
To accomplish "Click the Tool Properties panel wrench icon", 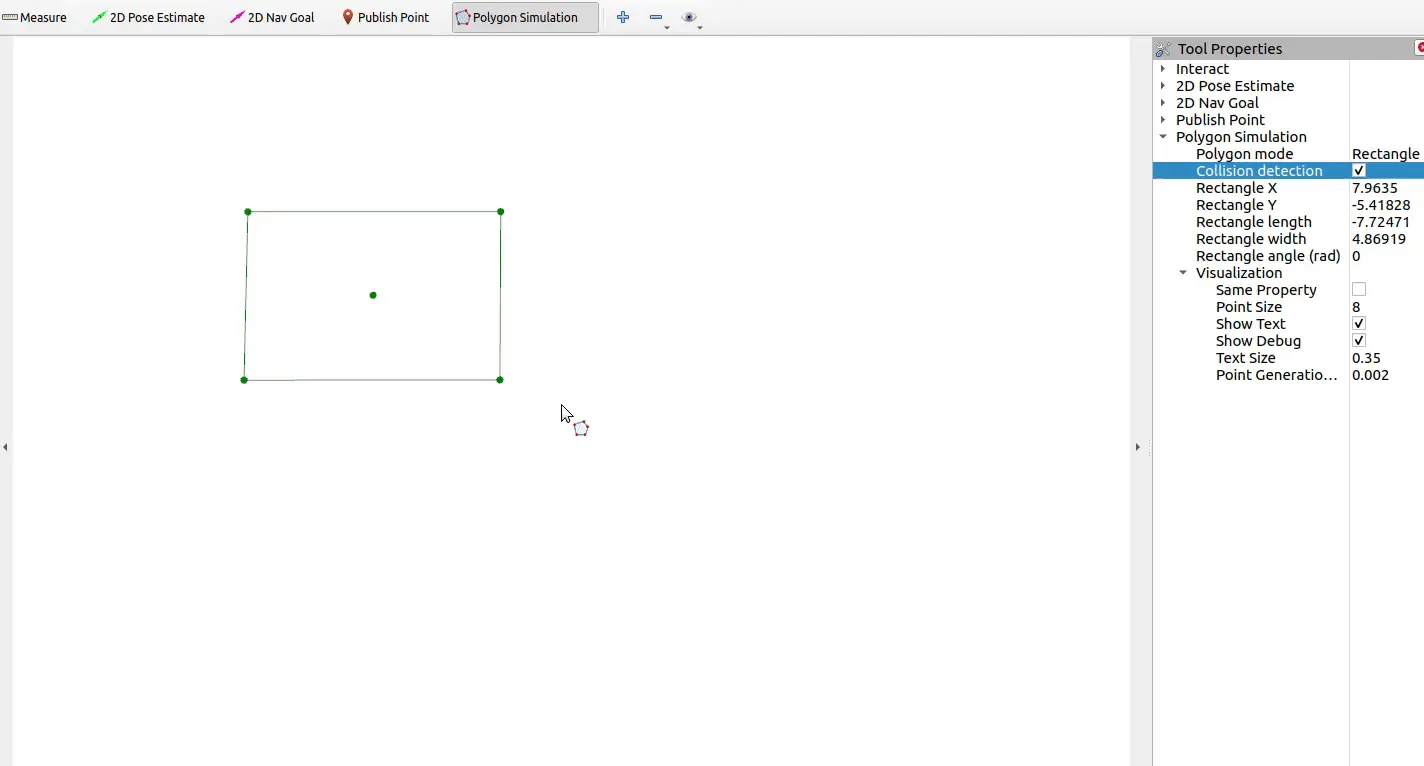I will point(1163,48).
